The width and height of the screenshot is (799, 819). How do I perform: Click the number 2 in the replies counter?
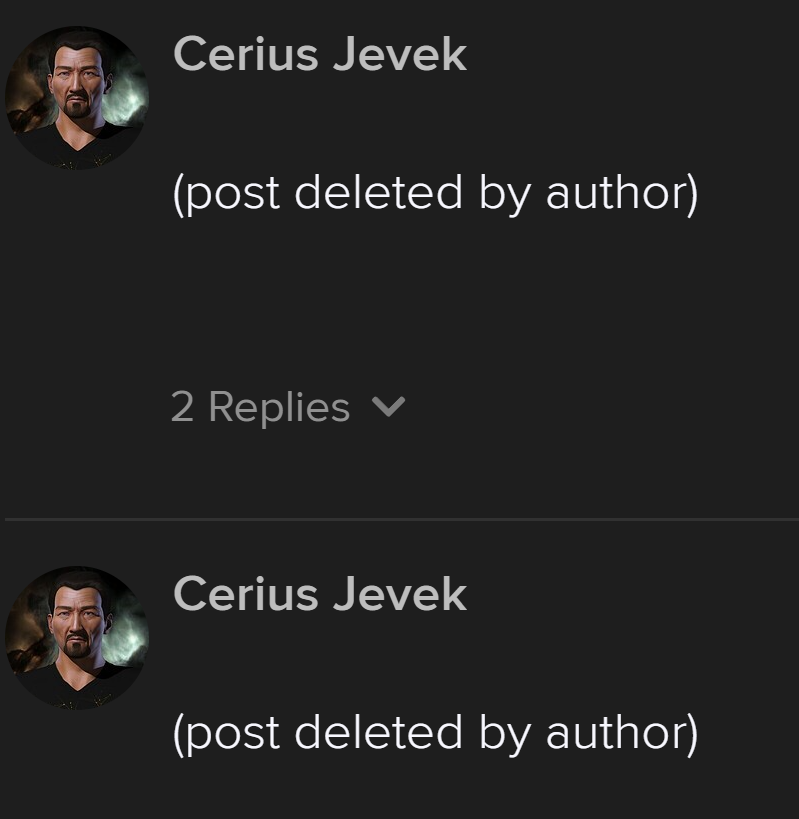(182, 407)
